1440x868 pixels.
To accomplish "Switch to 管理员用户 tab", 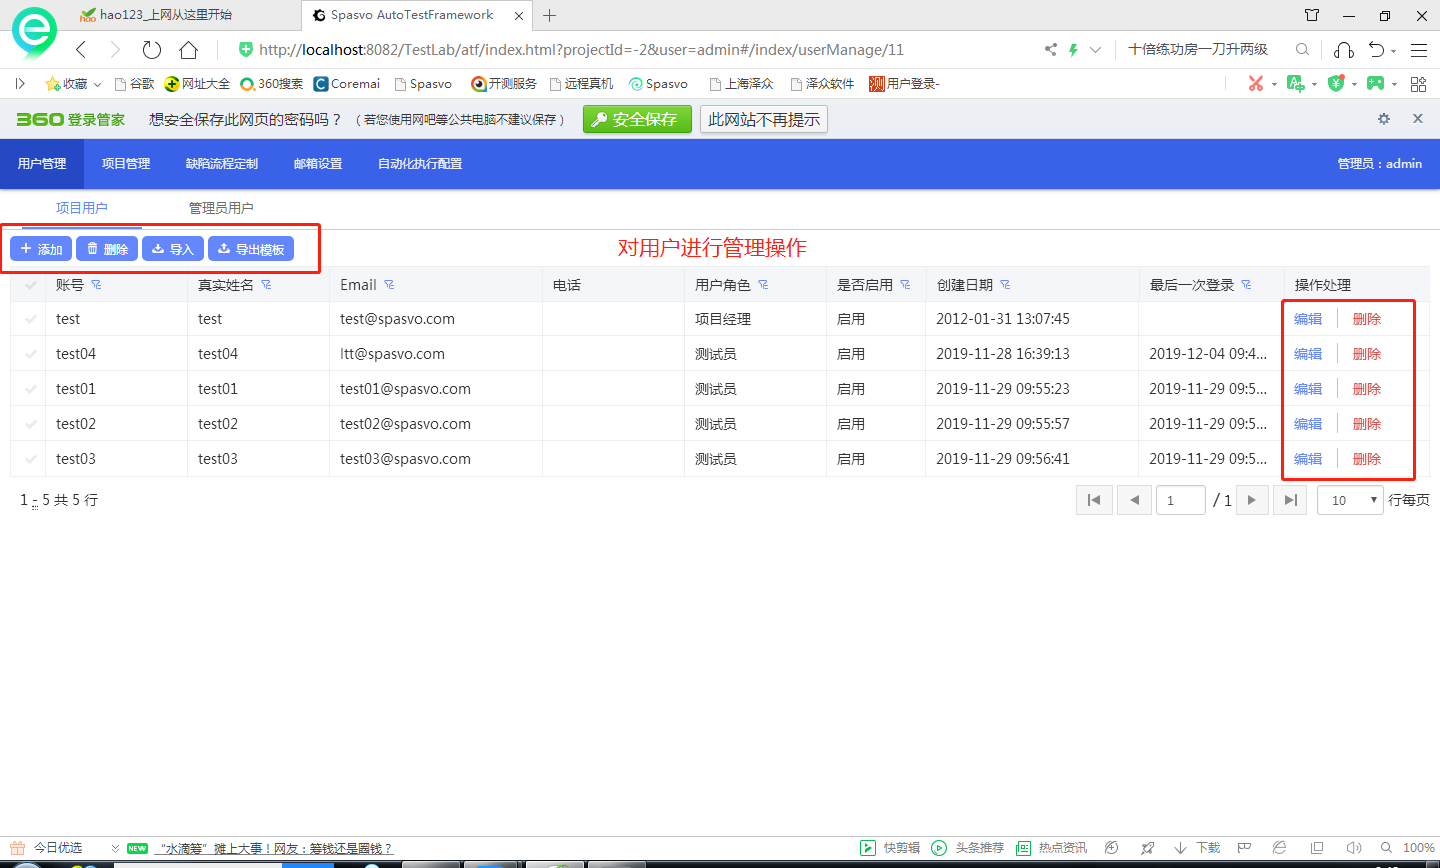I will (x=221, y=208).
